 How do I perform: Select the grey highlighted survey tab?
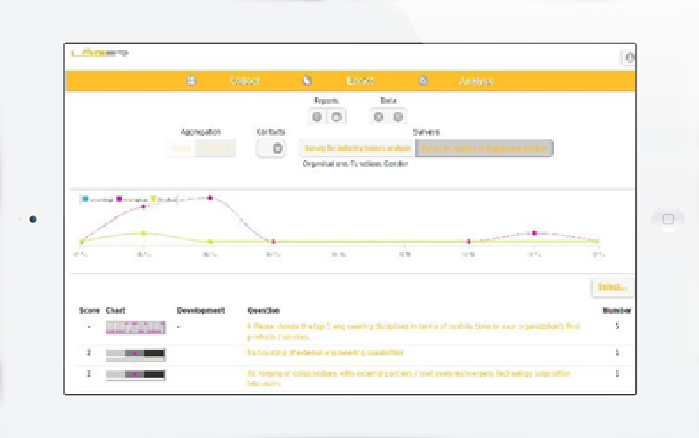pyautogui.click(x=484, y=148)
